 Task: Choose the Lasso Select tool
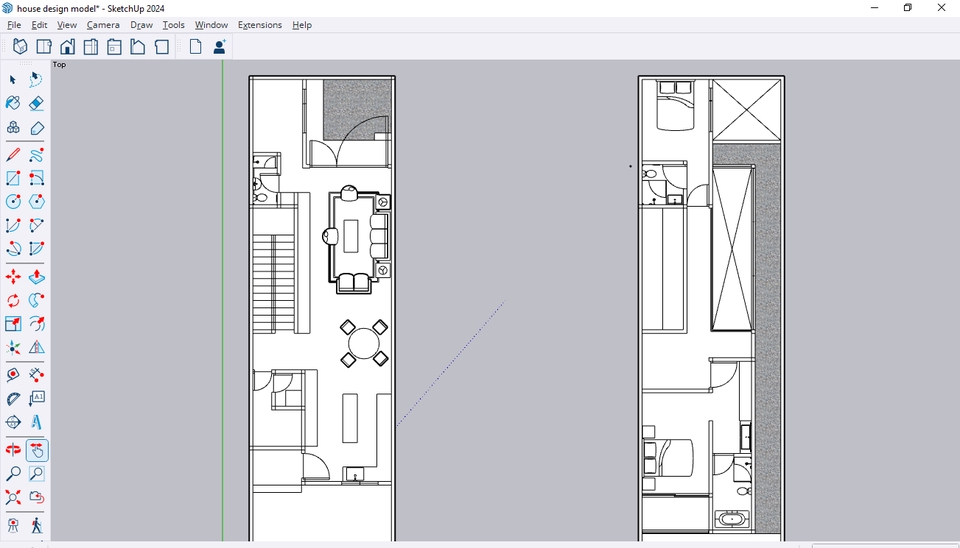click(36, 80)
